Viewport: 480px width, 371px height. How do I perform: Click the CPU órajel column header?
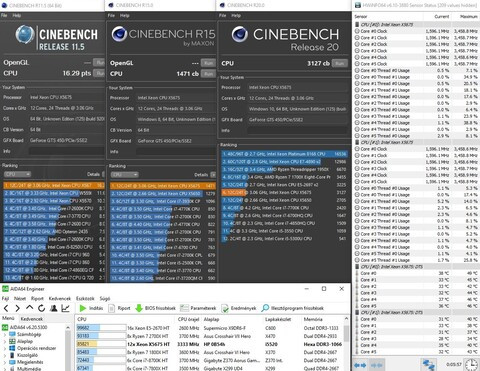pyautogui.click(x=188, y=319)
